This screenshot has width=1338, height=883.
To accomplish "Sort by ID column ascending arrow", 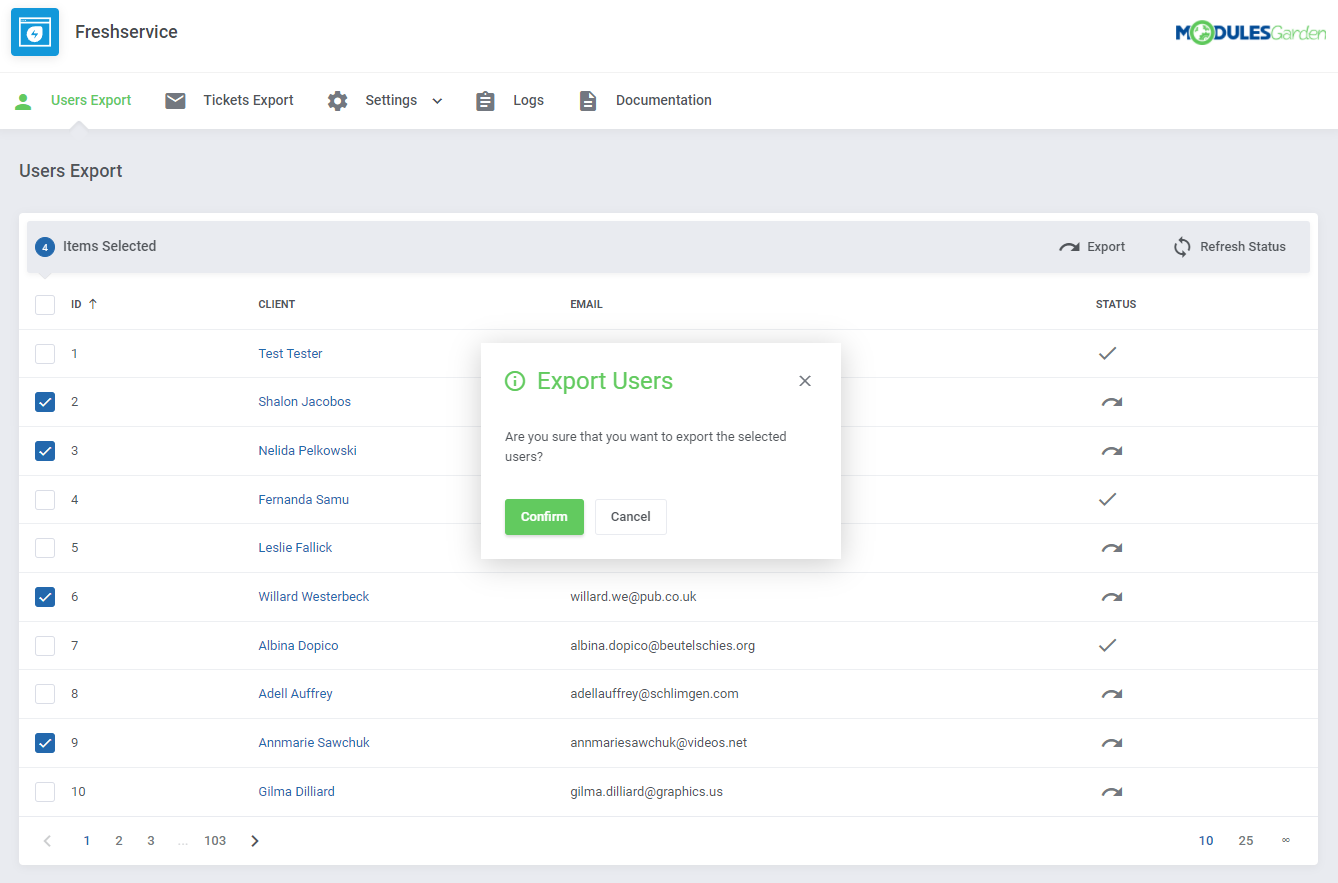I will (x=93, y=304).
